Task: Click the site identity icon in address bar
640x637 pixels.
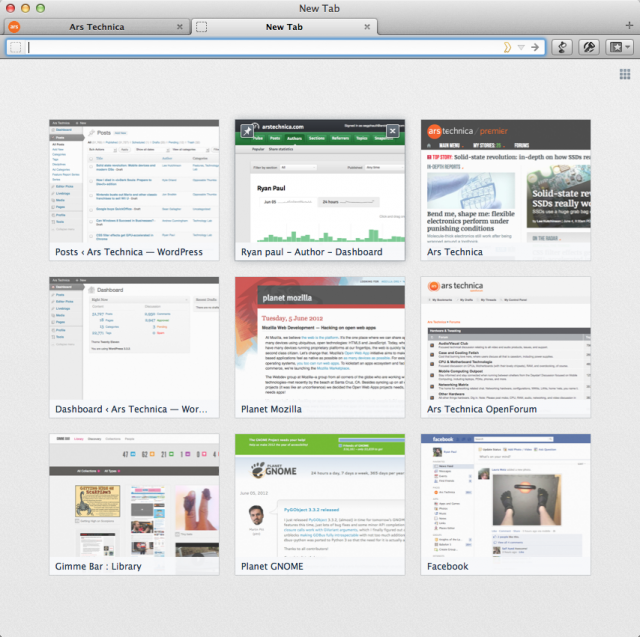Action: [16, 47]
